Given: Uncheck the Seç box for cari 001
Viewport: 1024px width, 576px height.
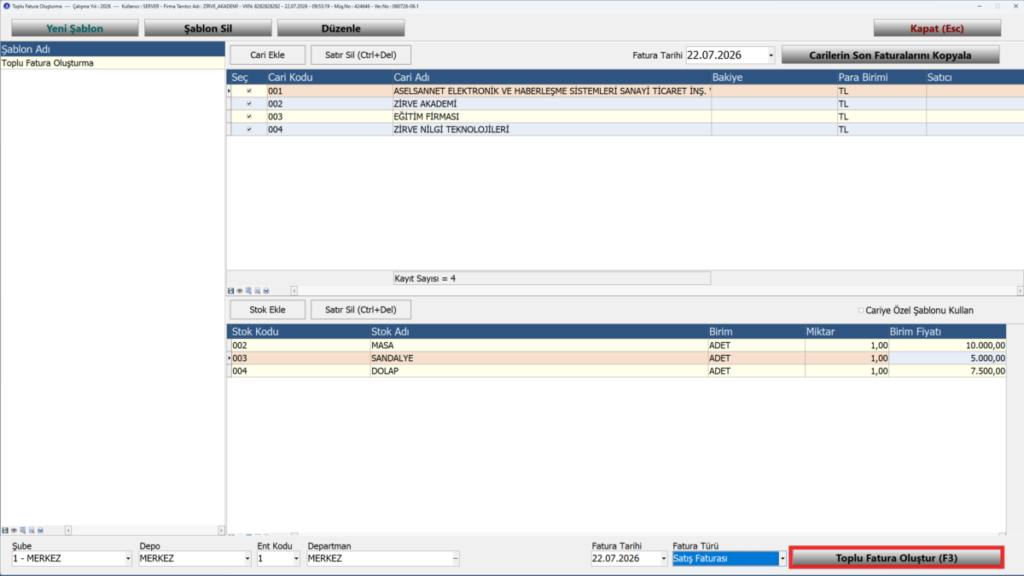Looking at the screenshot, I should click(249, 91).
